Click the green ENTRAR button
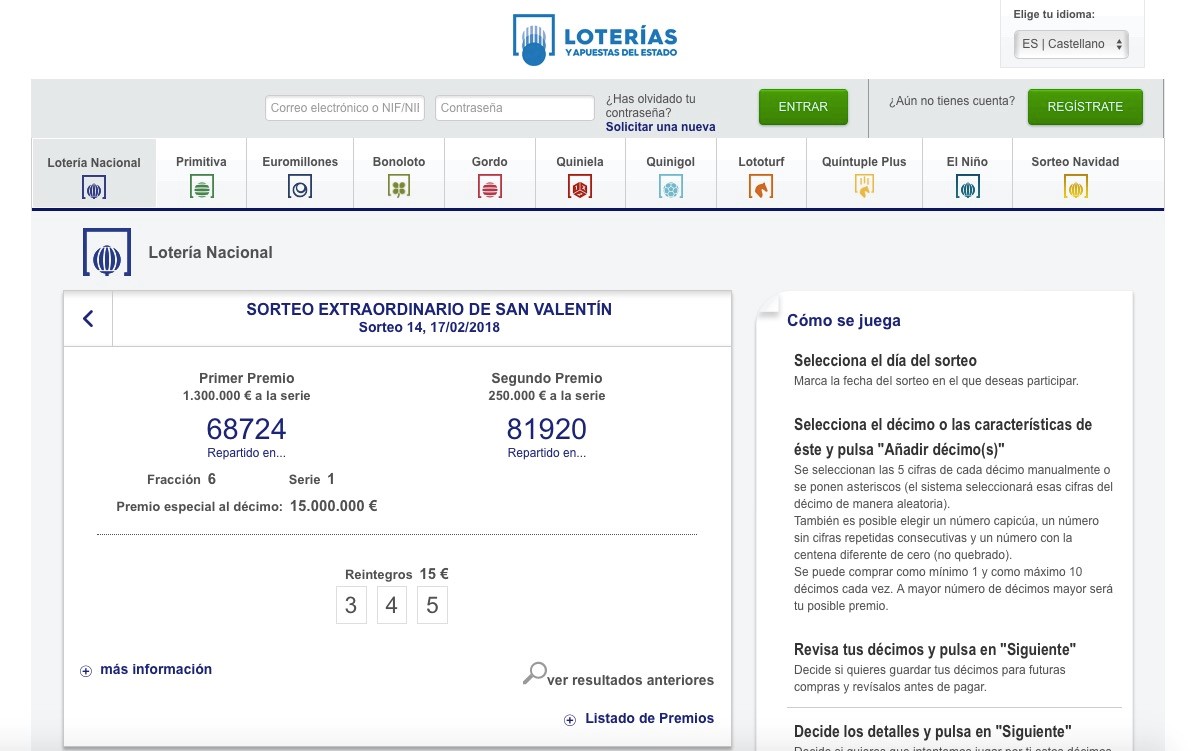 (x=803, y=107)
